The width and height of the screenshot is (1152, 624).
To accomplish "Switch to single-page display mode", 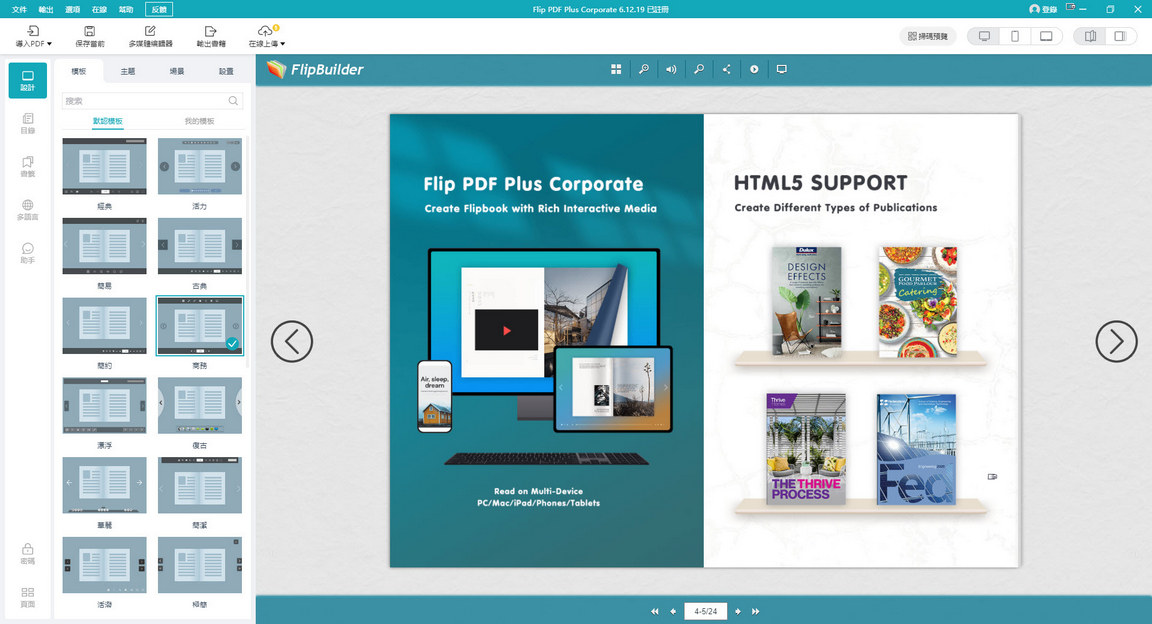I will coord(1119,36).
